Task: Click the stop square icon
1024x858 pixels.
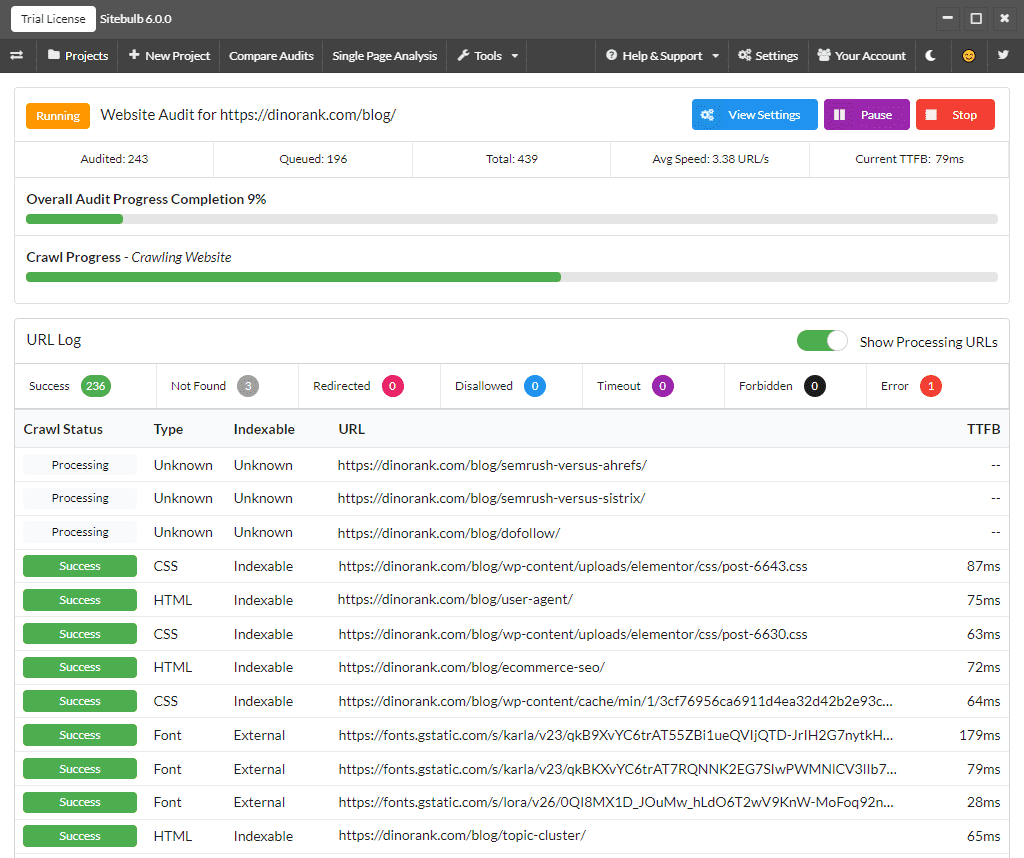Action: [x=931, y=115]
